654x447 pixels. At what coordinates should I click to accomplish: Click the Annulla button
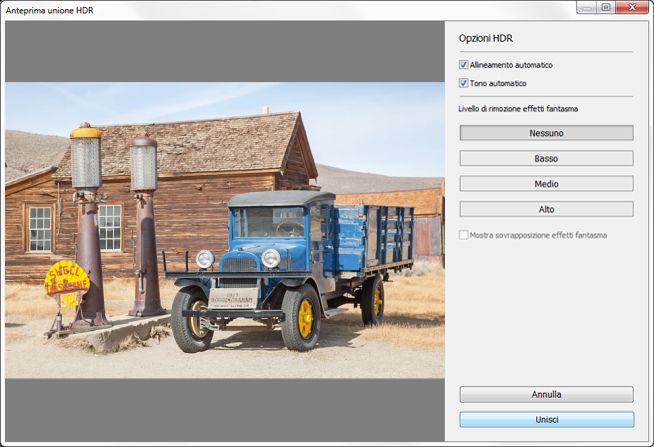[546, 394]
